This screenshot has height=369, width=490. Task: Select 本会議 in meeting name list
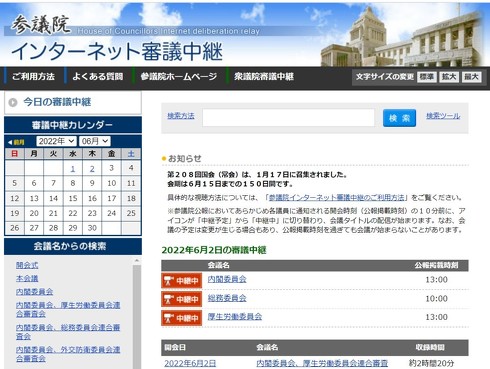(27, 279)
